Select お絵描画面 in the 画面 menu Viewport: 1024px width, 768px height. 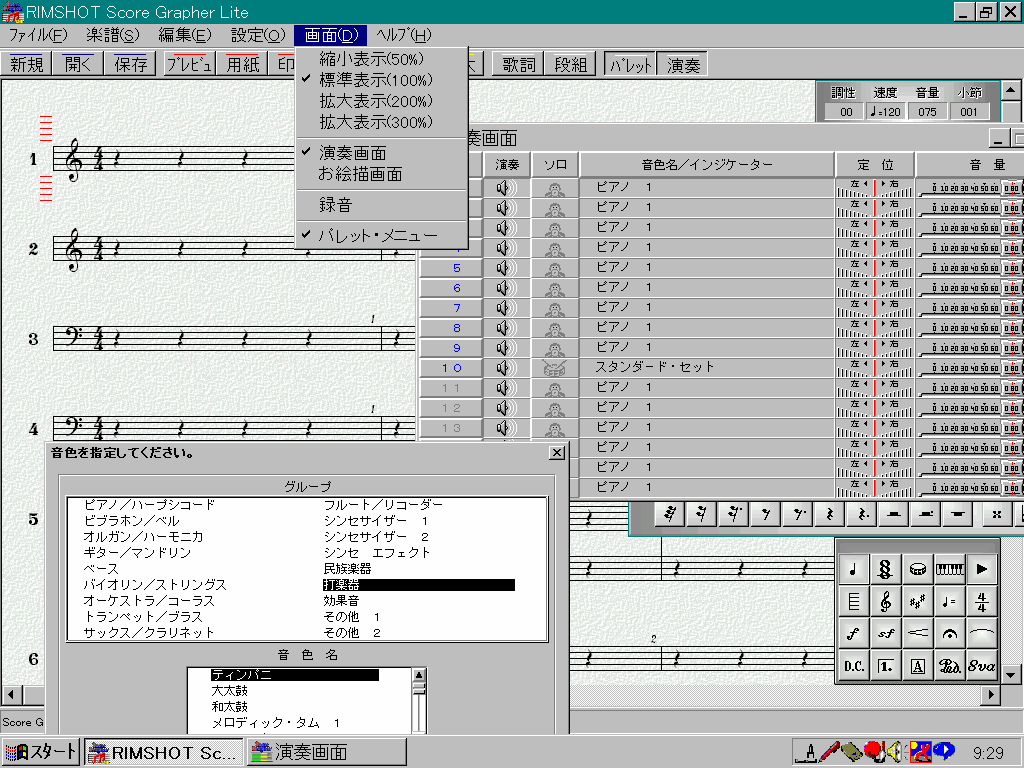[x=382, y=174]
